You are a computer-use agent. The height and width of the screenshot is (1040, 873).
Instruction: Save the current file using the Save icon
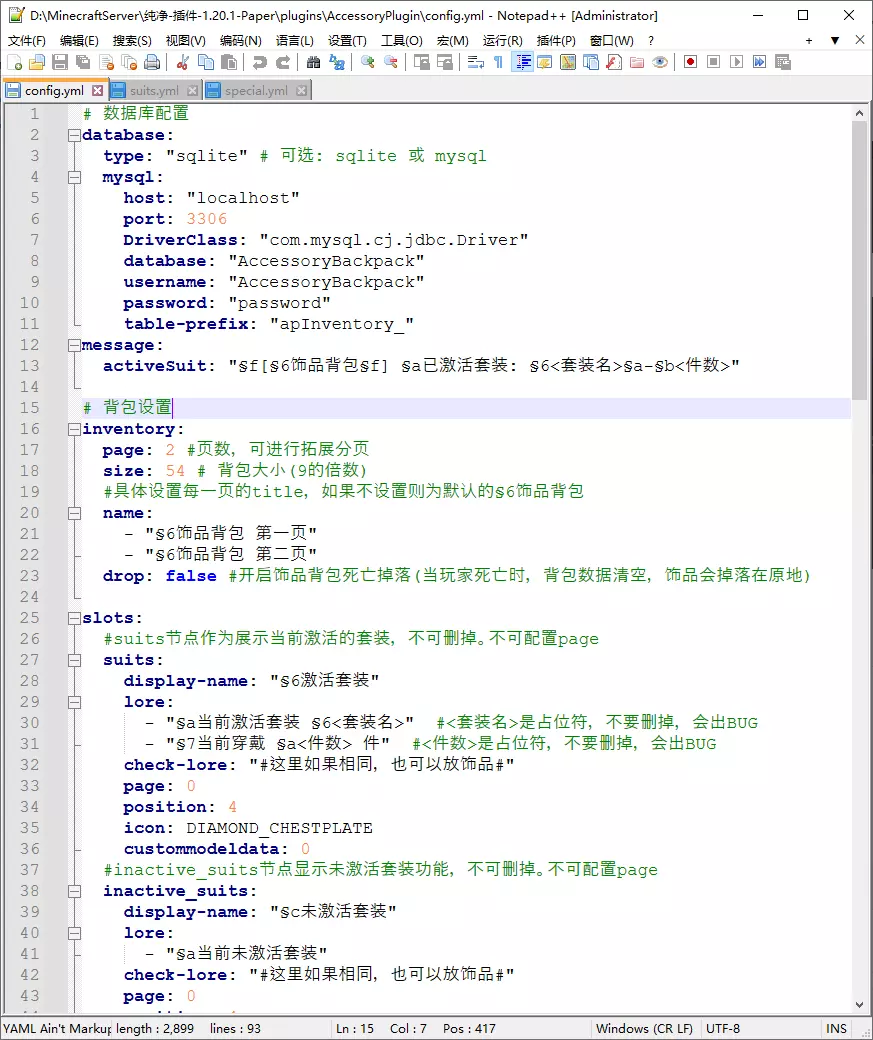60,62
